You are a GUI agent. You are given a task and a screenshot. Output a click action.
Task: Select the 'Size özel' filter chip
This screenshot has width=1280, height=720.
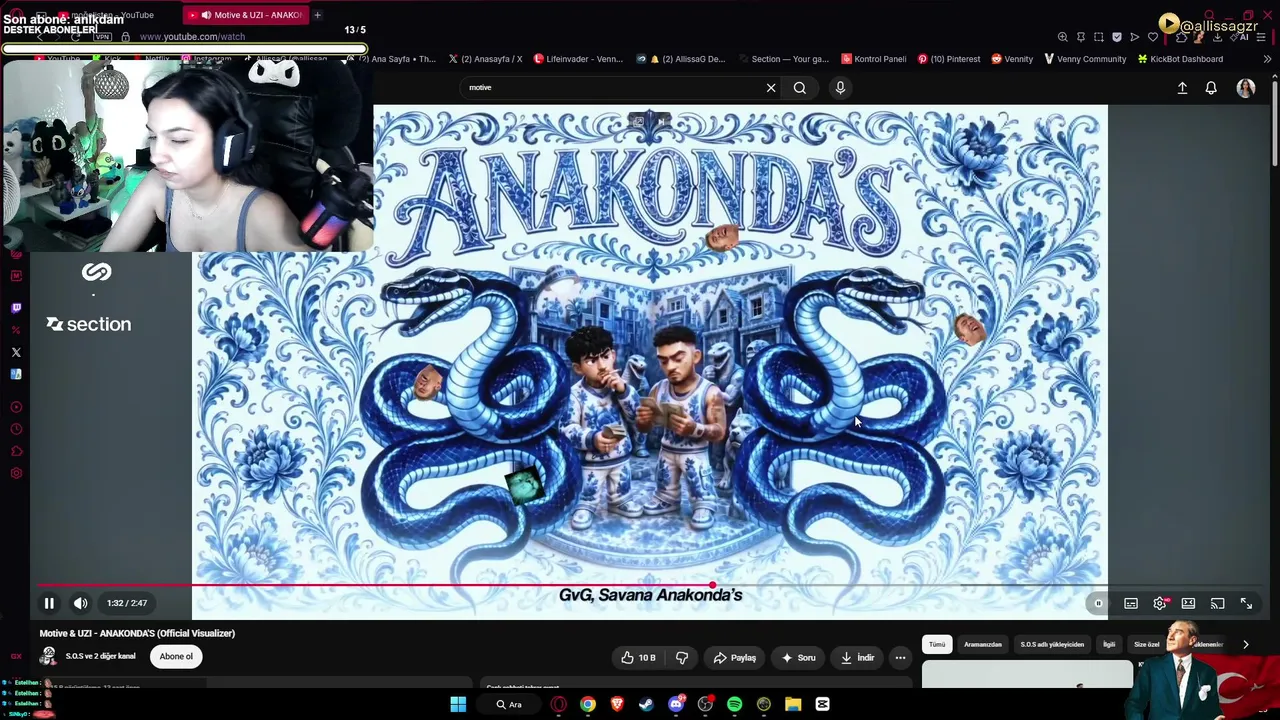1146,644
